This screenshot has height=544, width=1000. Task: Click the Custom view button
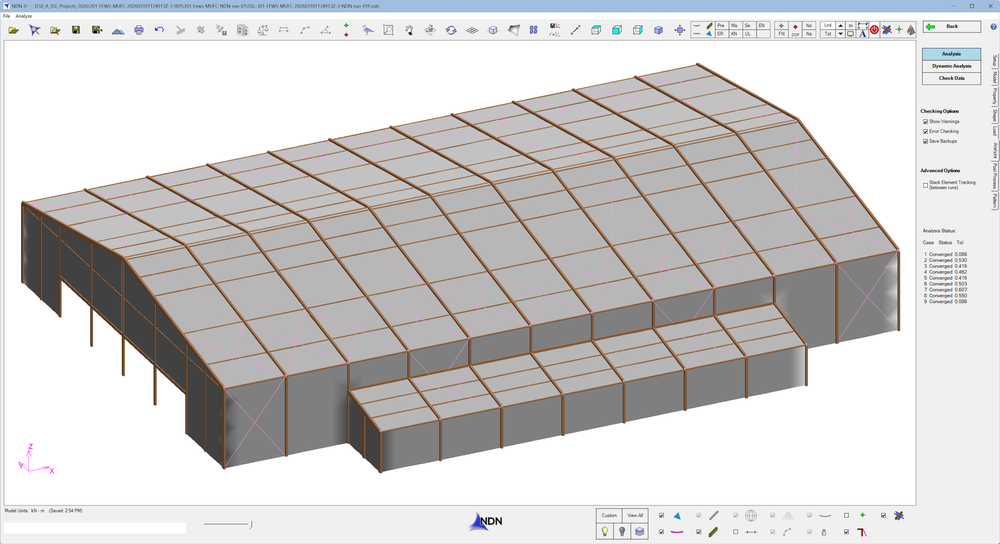point(609,515)
